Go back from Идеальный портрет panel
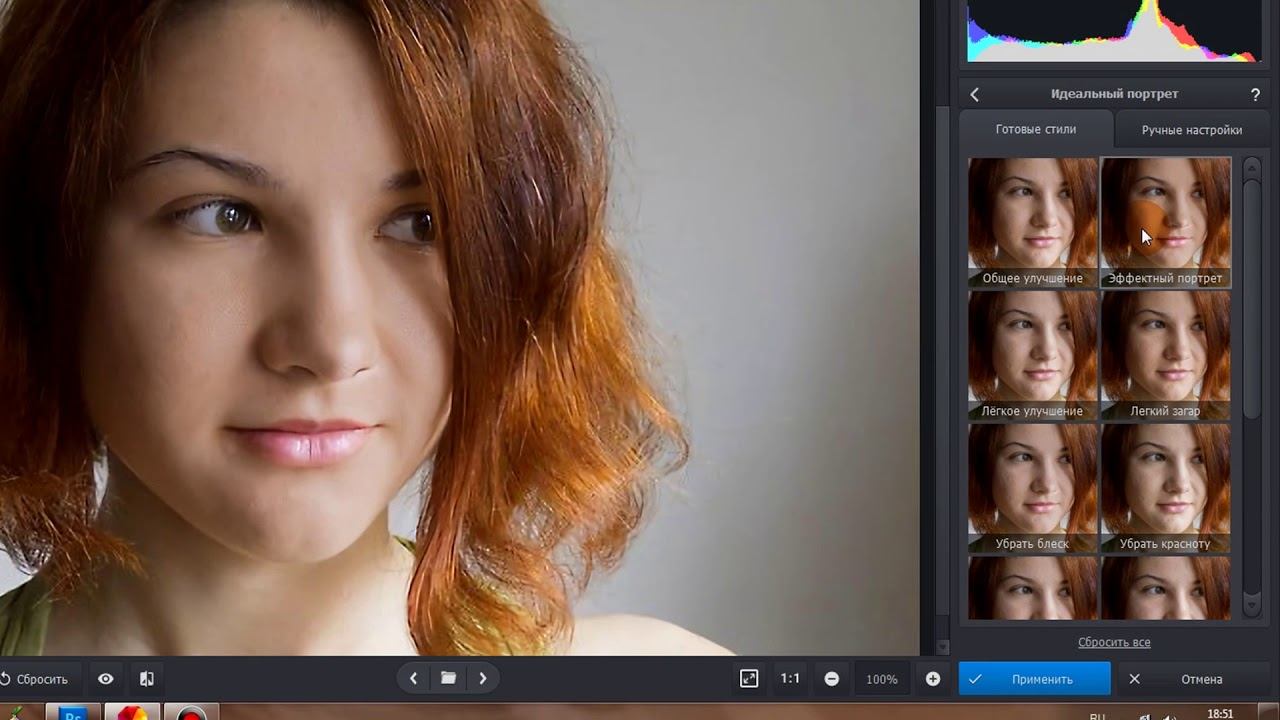This screenshot has height=720, width=1280. (x=975, y=94)
